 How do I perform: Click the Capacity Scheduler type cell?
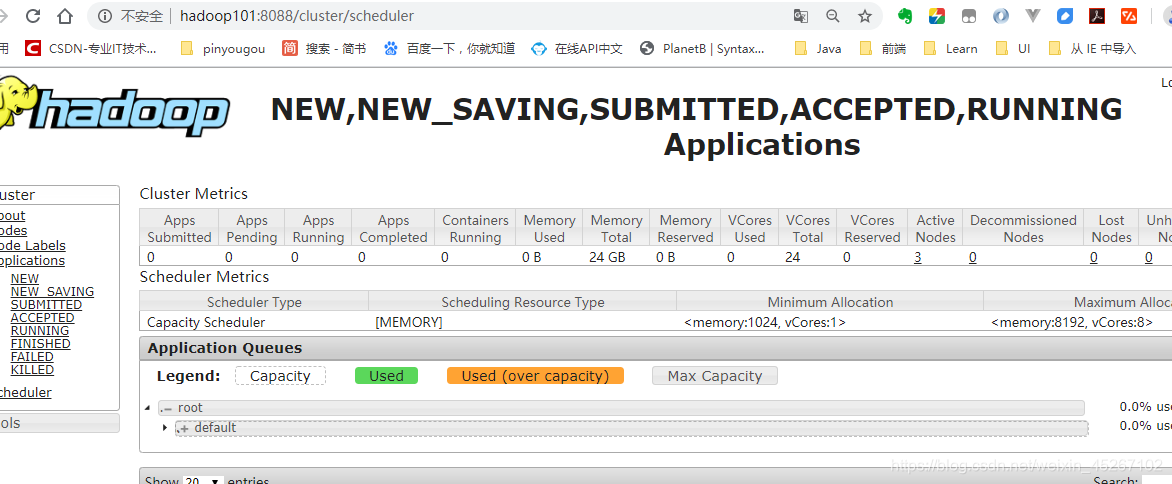(254, 323)
